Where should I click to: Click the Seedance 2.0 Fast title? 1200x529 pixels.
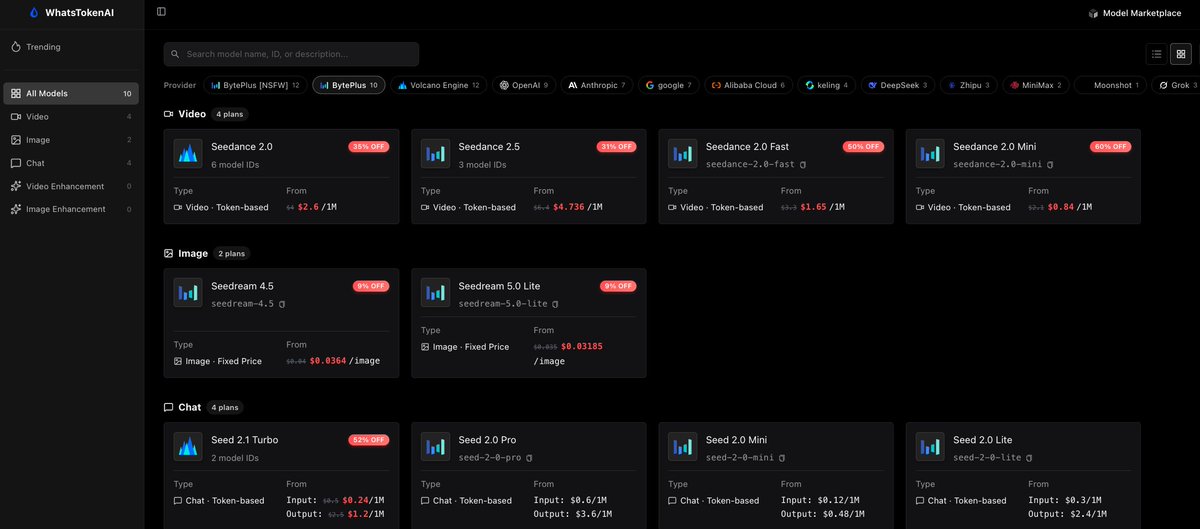point(747,146)
